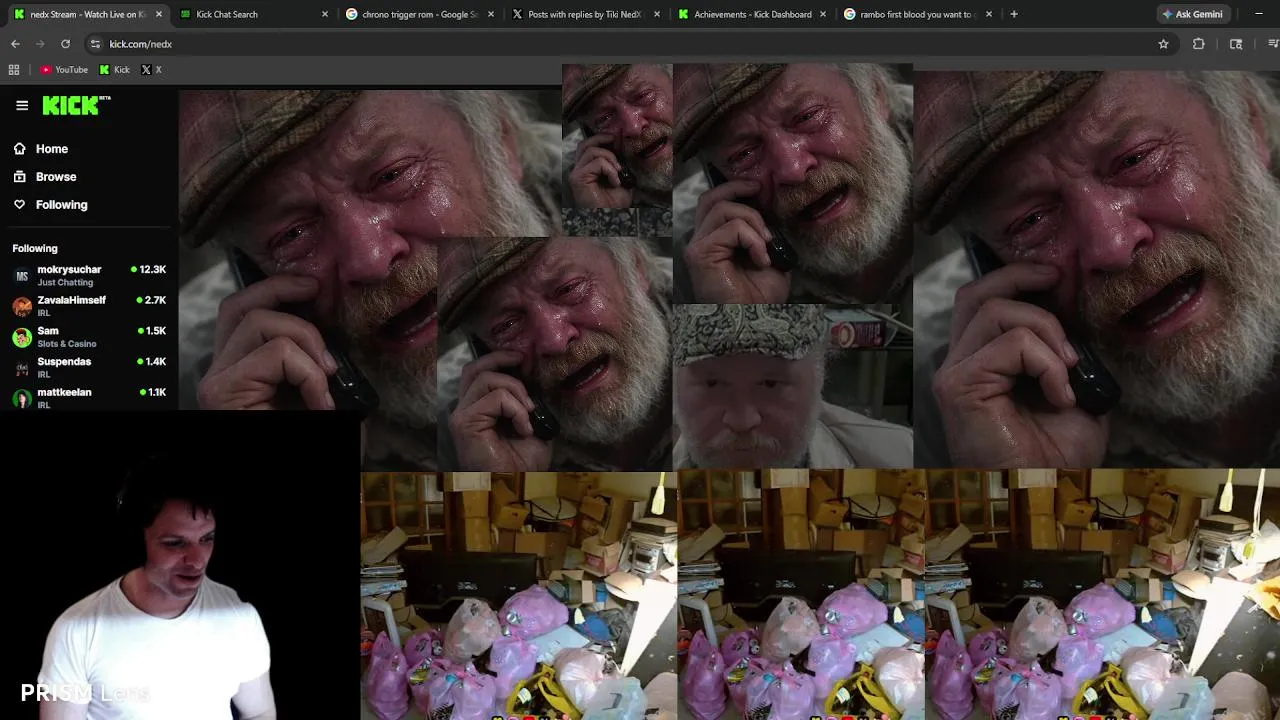Click the Ask Gemini button
Screen dimensions: 1280x720
click(1192, 14)
